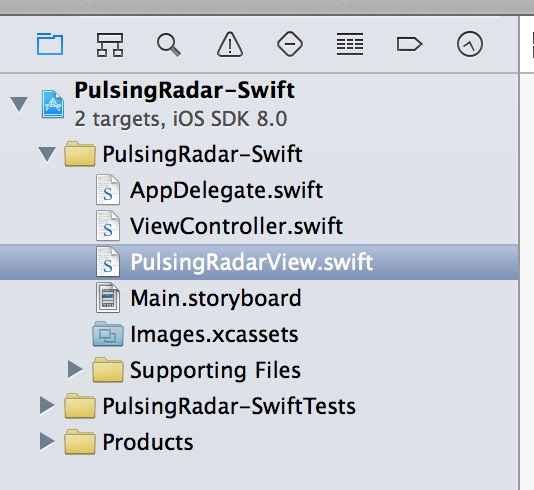Show the Debug navigator lines icon
Image resolution: width=534 pixels, height=490 pixels.
point(350,44)
